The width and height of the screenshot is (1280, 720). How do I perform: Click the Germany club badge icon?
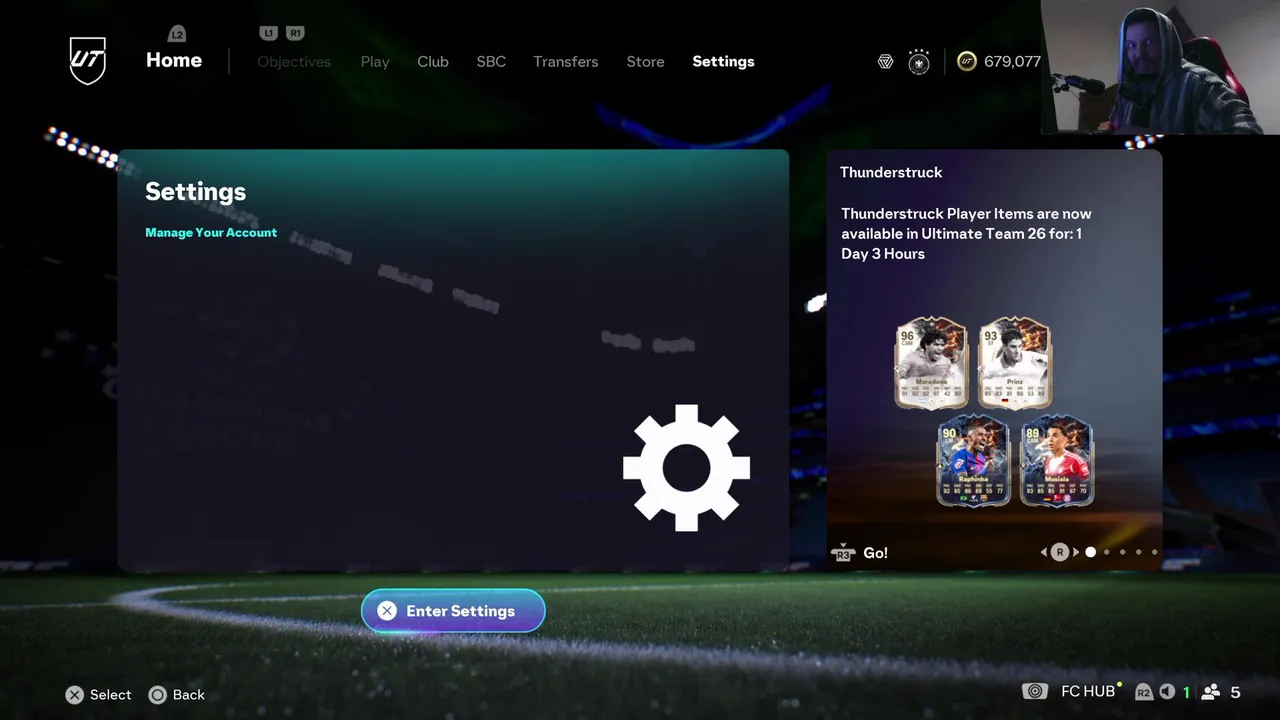click(x=919, y=62)
